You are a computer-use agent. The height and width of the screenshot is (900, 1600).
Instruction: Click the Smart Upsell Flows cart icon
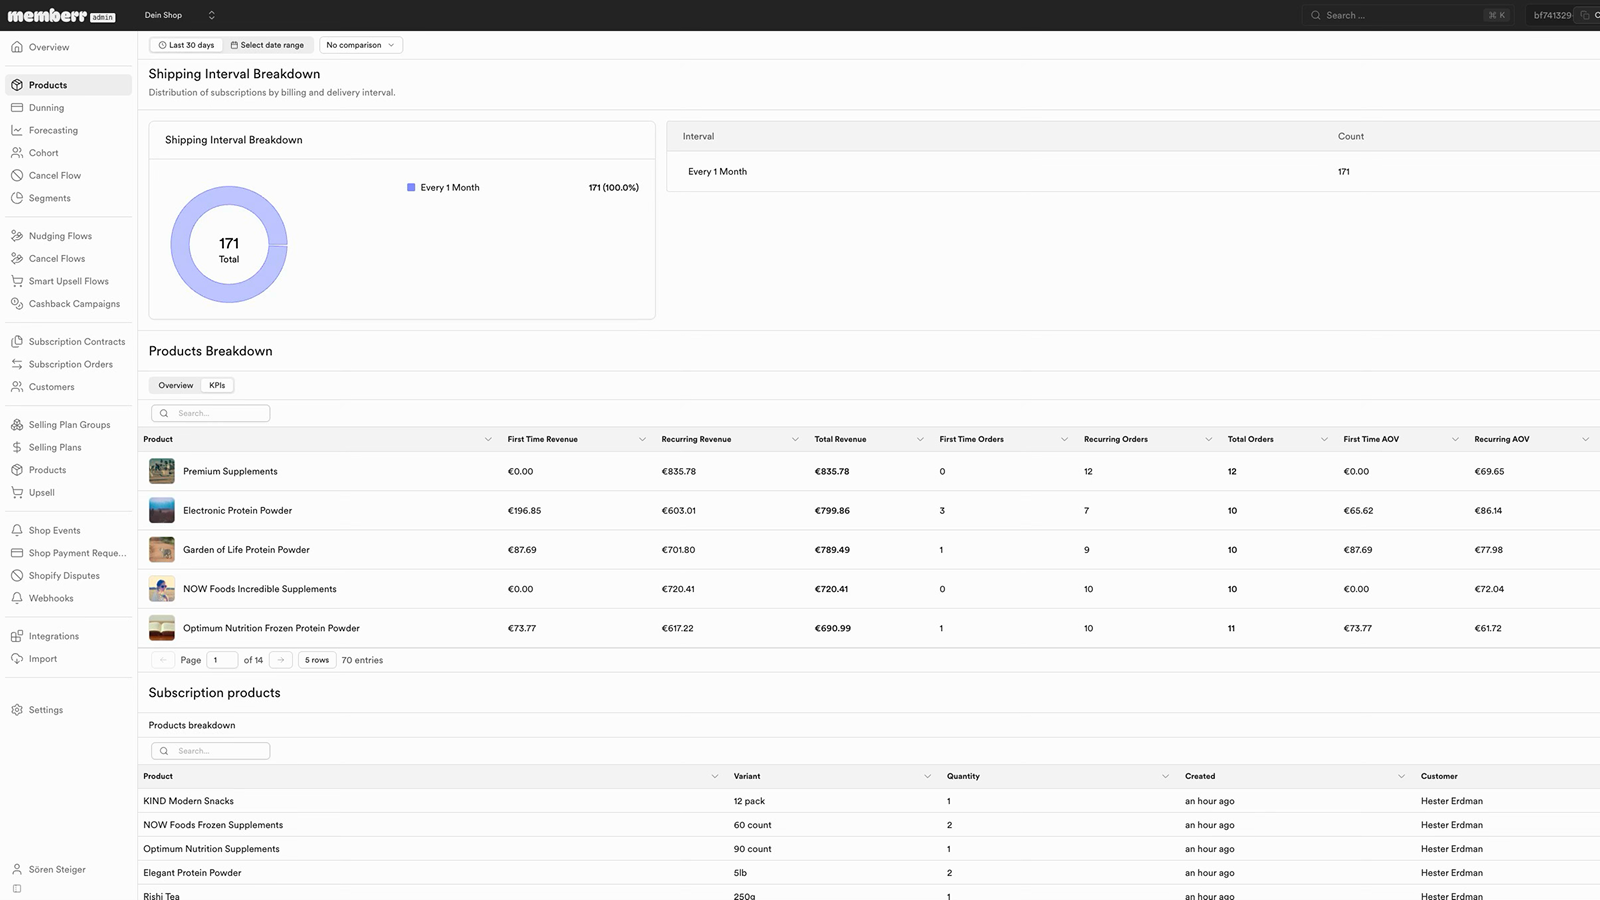click(x=17, y=281)
